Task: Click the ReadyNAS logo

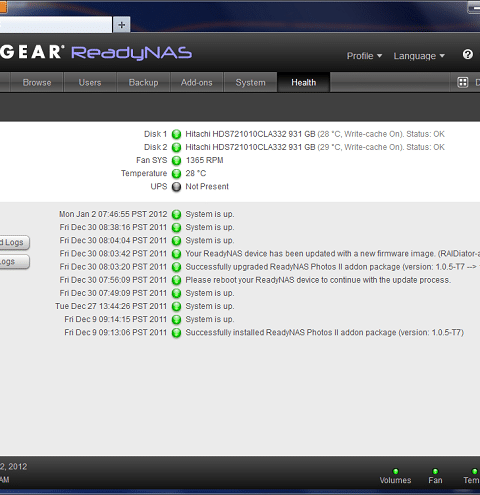Action: (x=131, y=53)
